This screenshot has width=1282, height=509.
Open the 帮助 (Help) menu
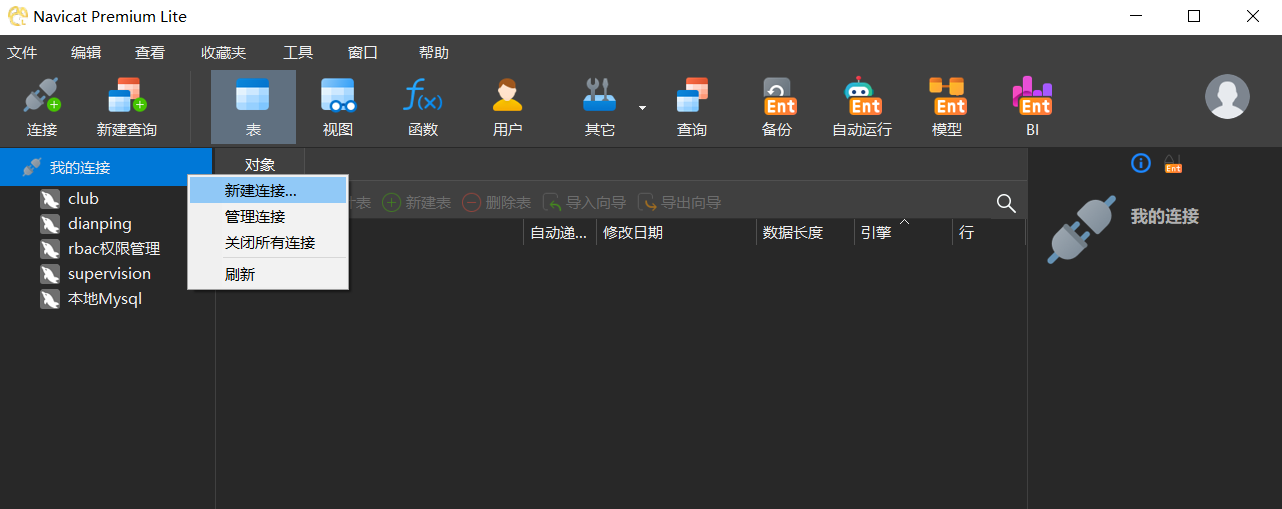(x=434, y=53)
